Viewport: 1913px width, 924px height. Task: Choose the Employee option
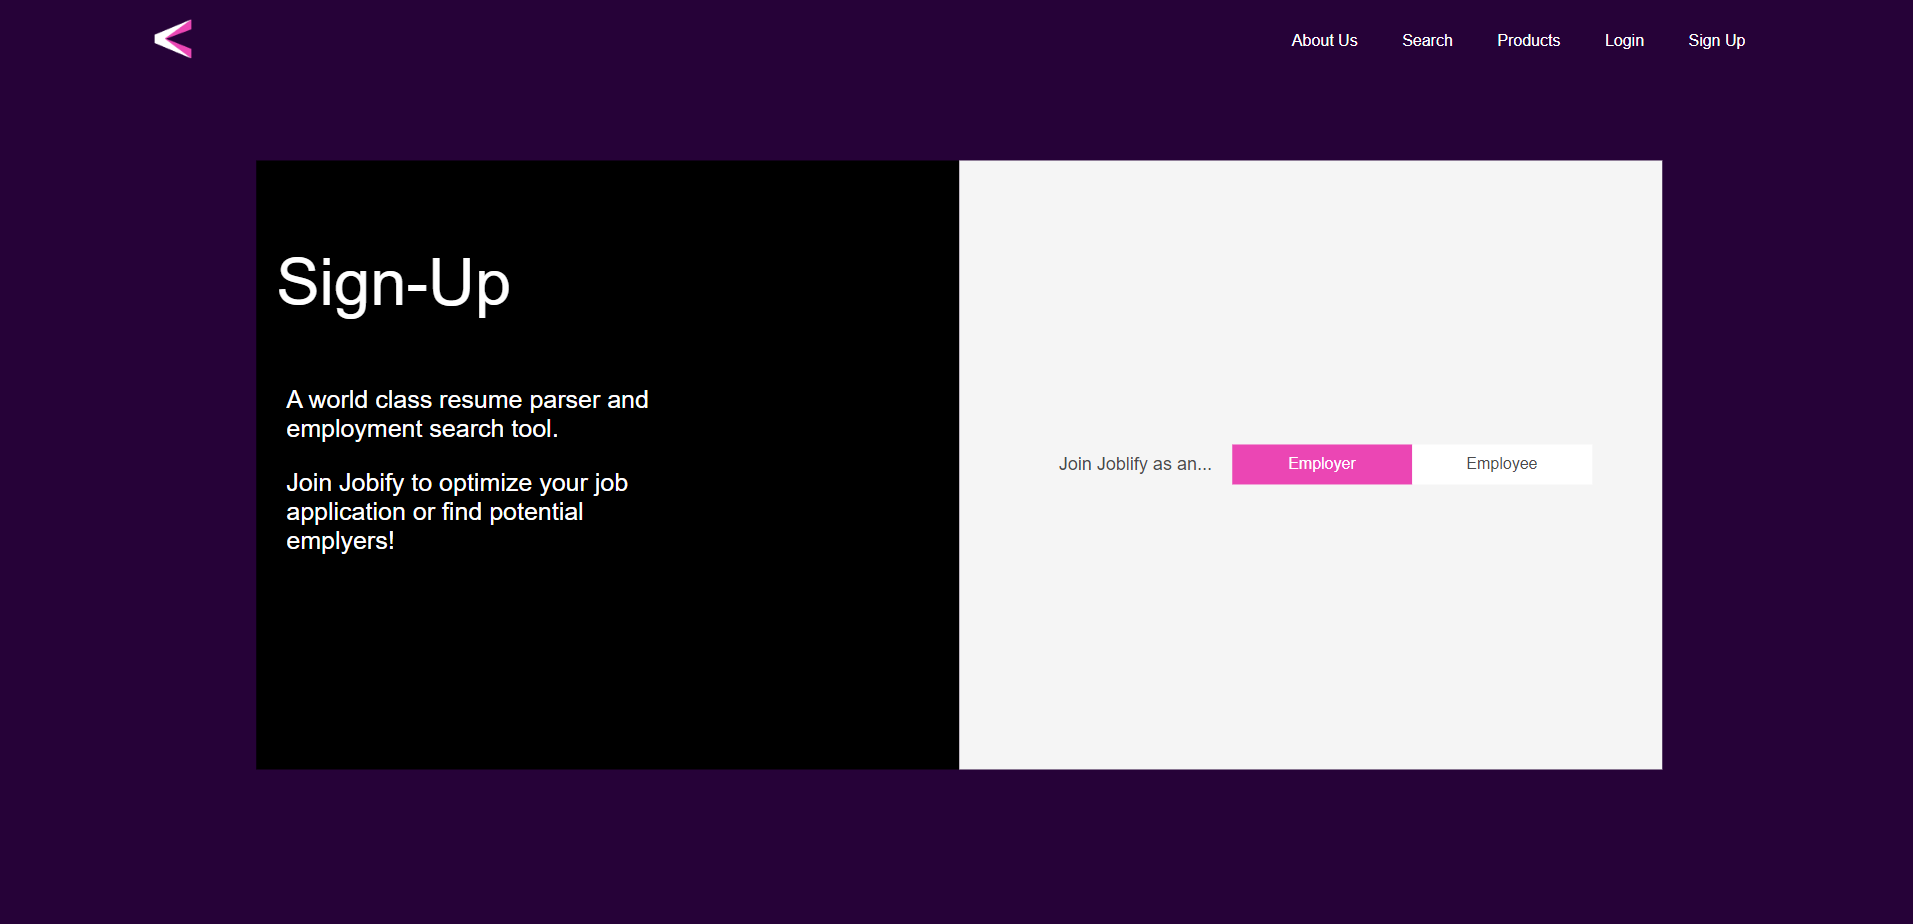tap(1501, 464)
